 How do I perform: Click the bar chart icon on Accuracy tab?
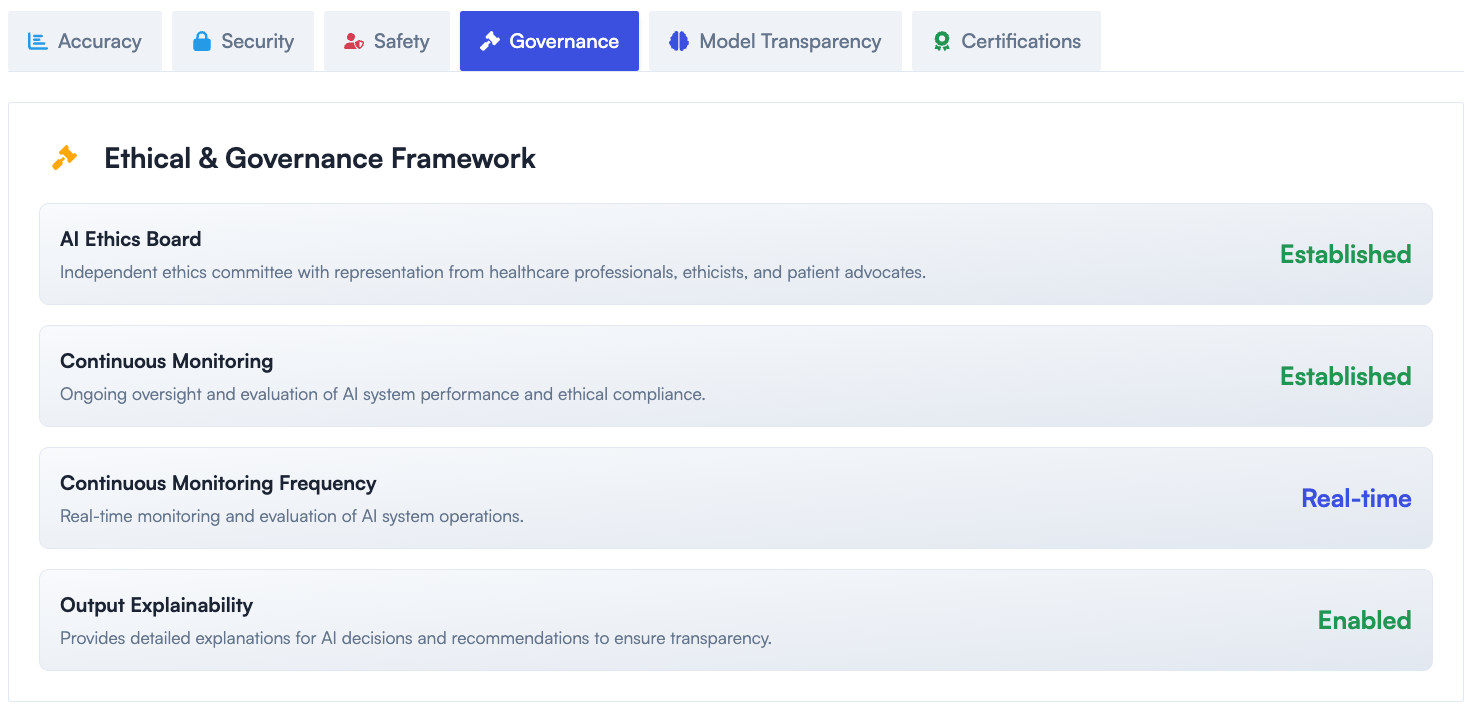coord(38,42)
